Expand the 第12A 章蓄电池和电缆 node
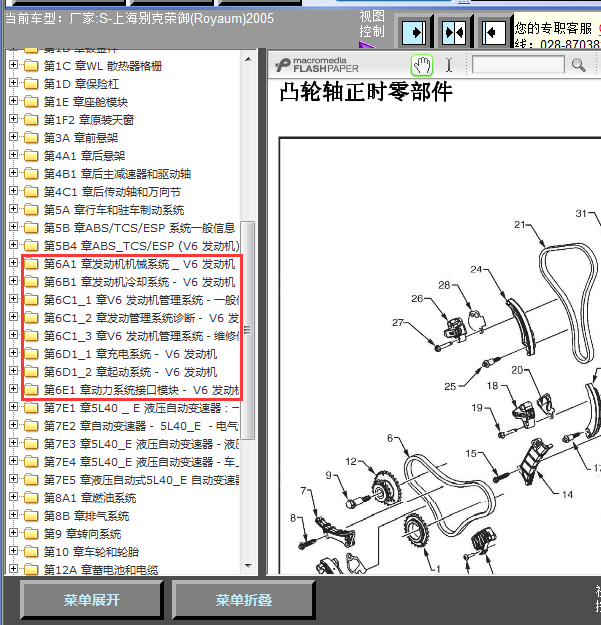The image size is (601, 625). (13, 568)
